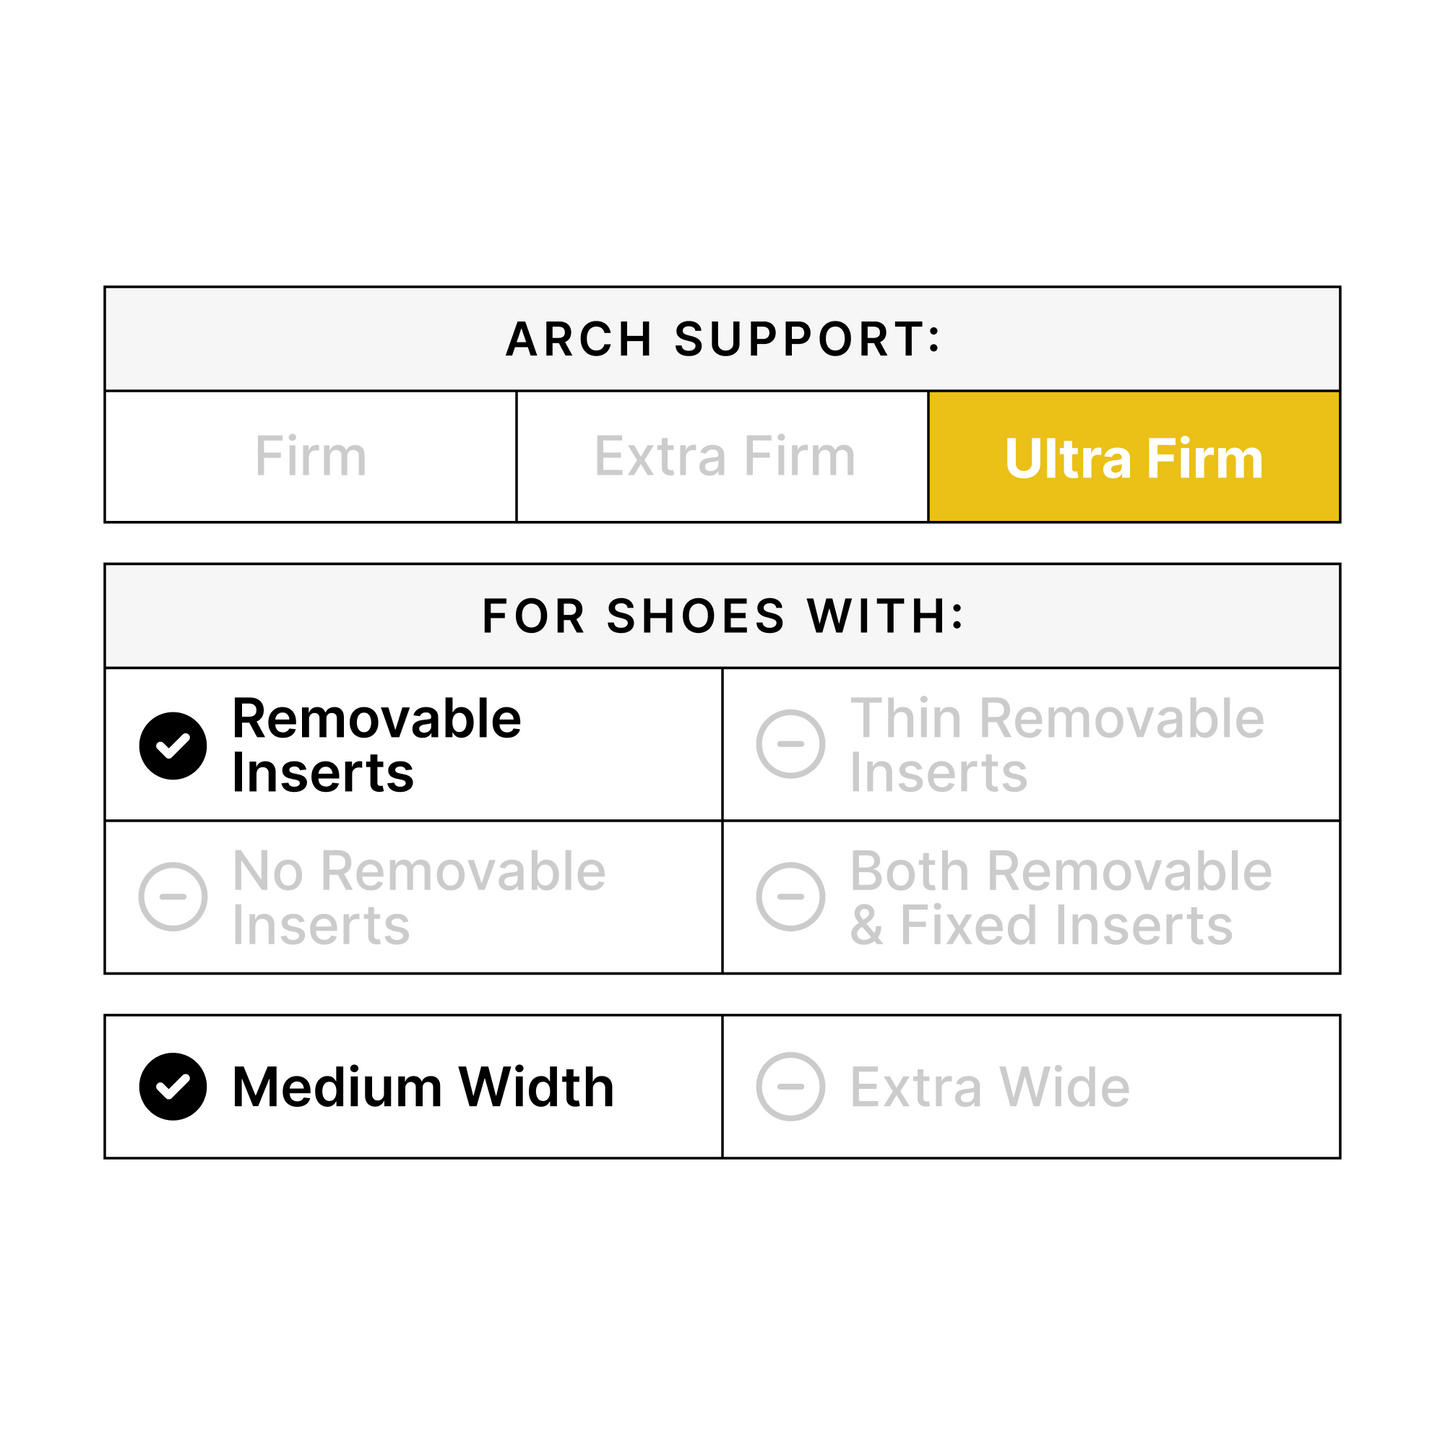Click the FOR SHOES WITH heading
The height and width of the screenshot is (1445, 1445).
(722, 616)
